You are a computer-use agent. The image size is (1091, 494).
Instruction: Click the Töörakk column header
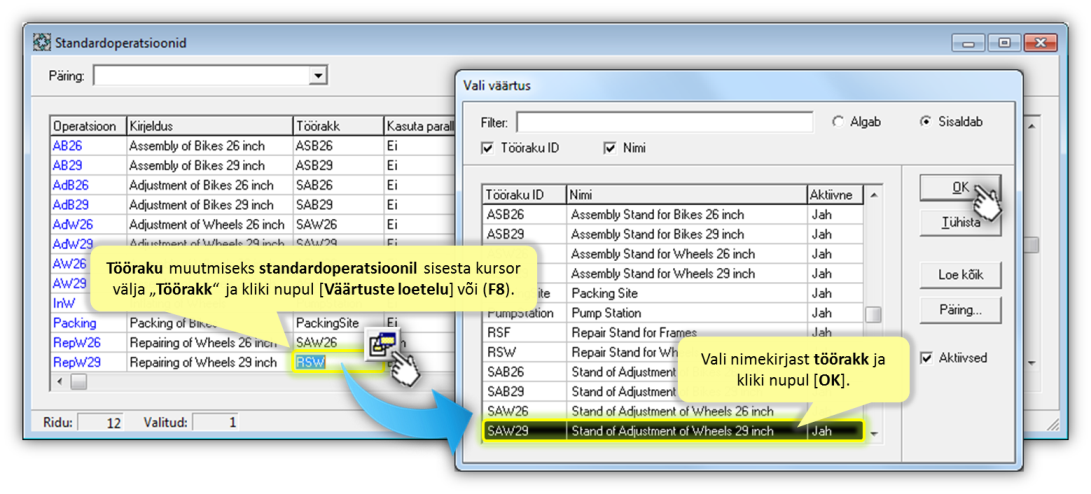tap(338, 126)
